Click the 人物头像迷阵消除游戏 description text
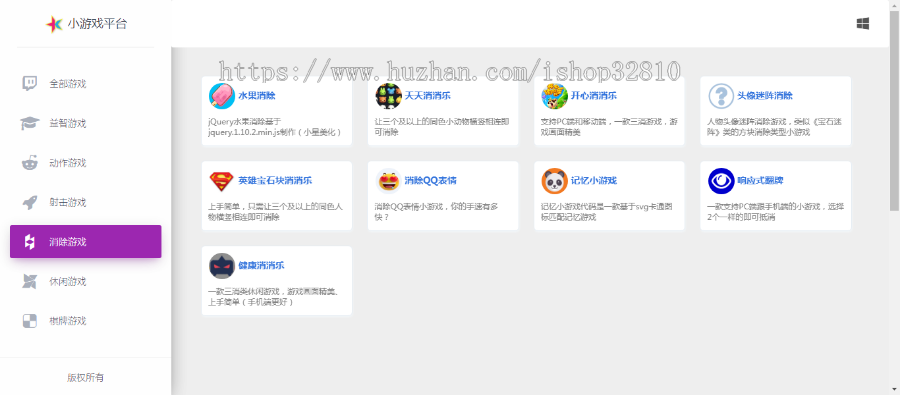Viewport: 900px width, 395px height. [x=775, y=127]
